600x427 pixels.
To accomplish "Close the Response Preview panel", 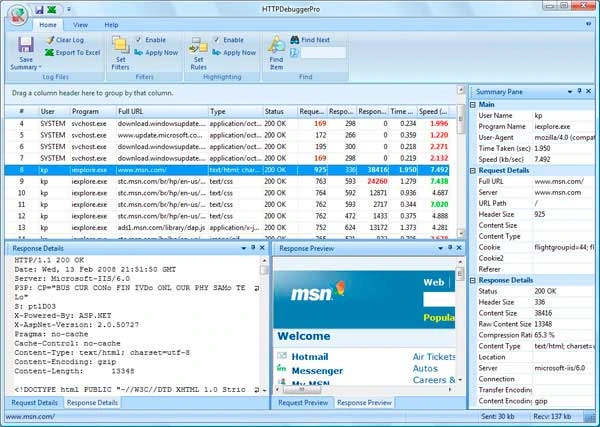I will [x=459, y=248].
